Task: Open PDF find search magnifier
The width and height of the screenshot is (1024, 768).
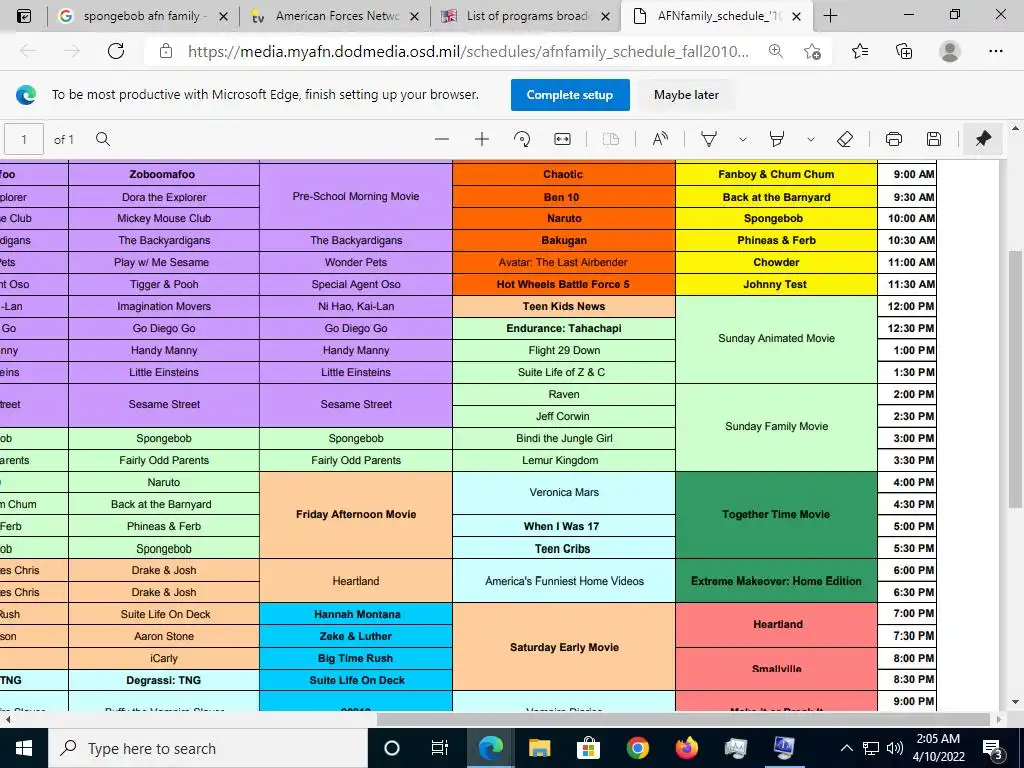Action: pos(103,138)
